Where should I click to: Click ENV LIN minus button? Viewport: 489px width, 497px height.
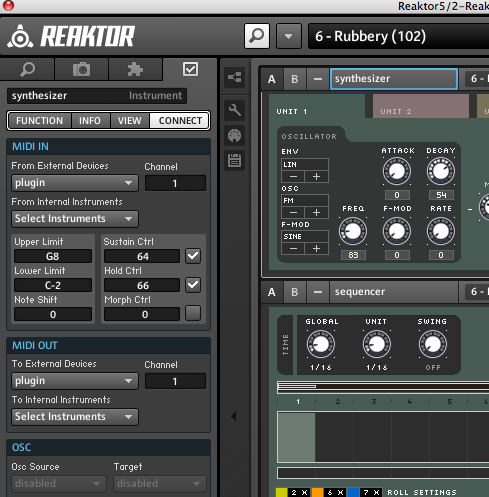pyautogui.click(x=293, y=177)
